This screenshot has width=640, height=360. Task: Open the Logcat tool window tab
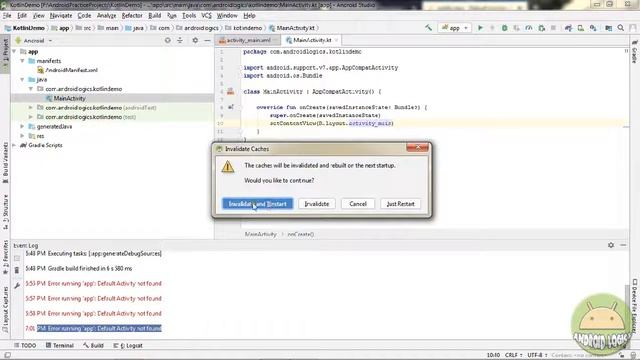click(x=128, y=345)
